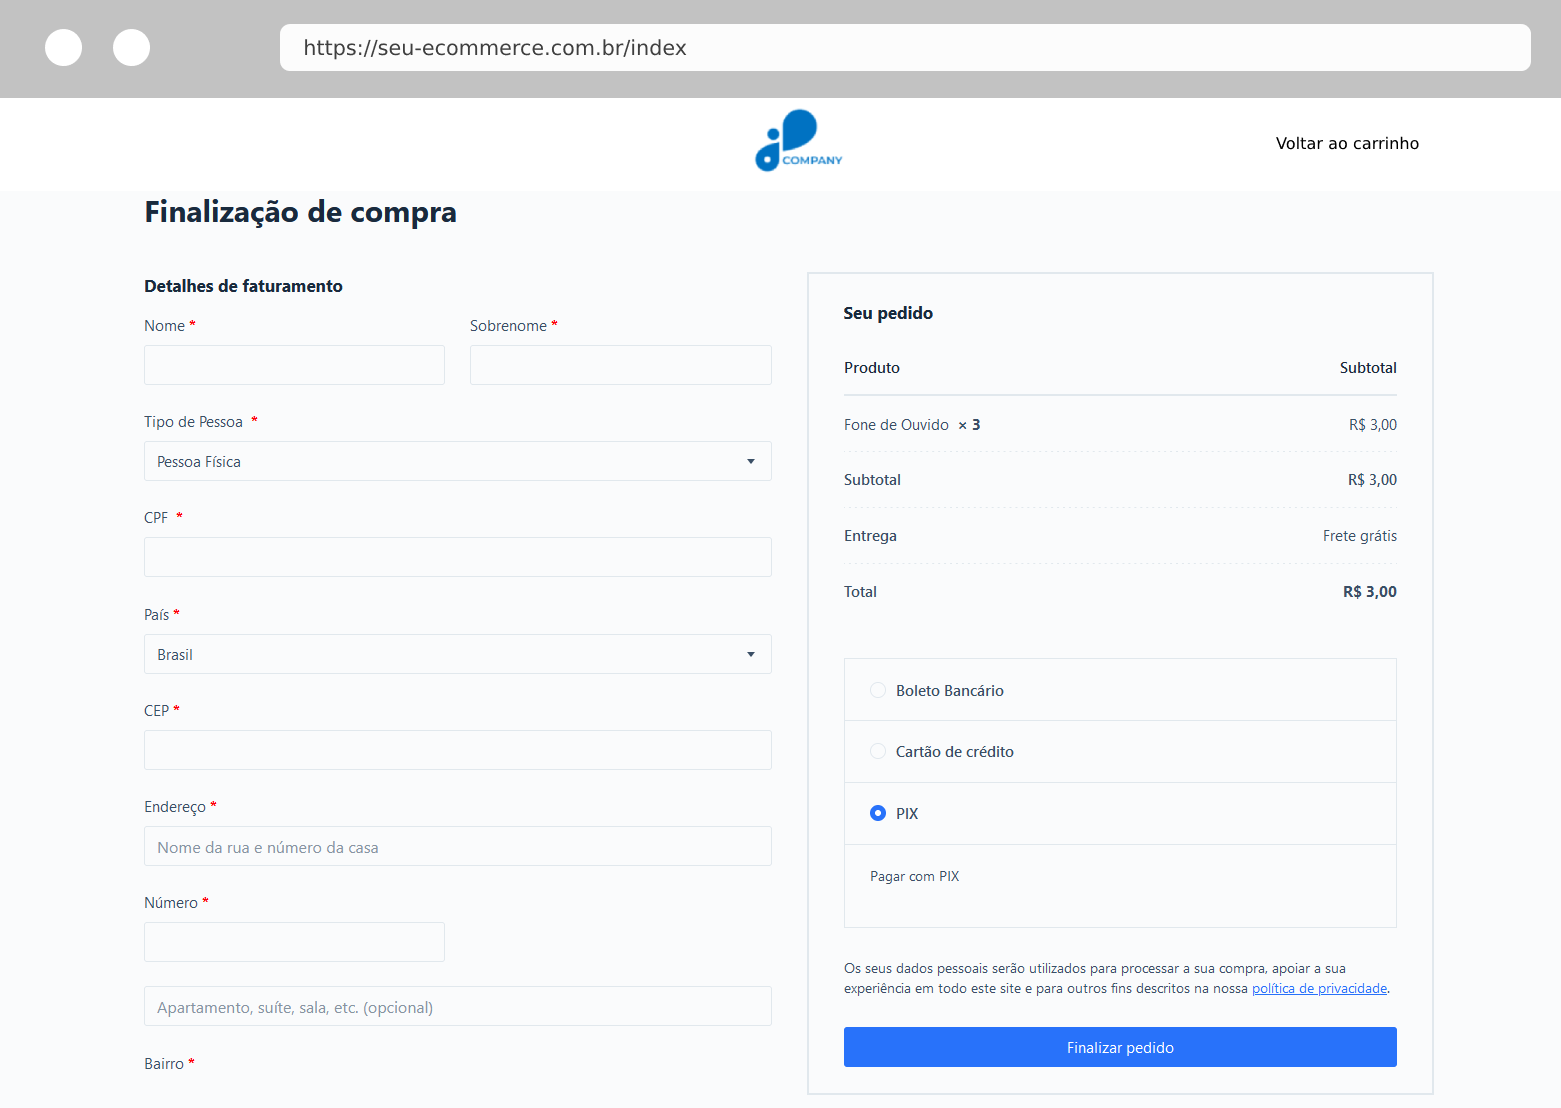Click the second white circle window button
This screenshot has height=1108, width=1561.
tap(131, 47)
